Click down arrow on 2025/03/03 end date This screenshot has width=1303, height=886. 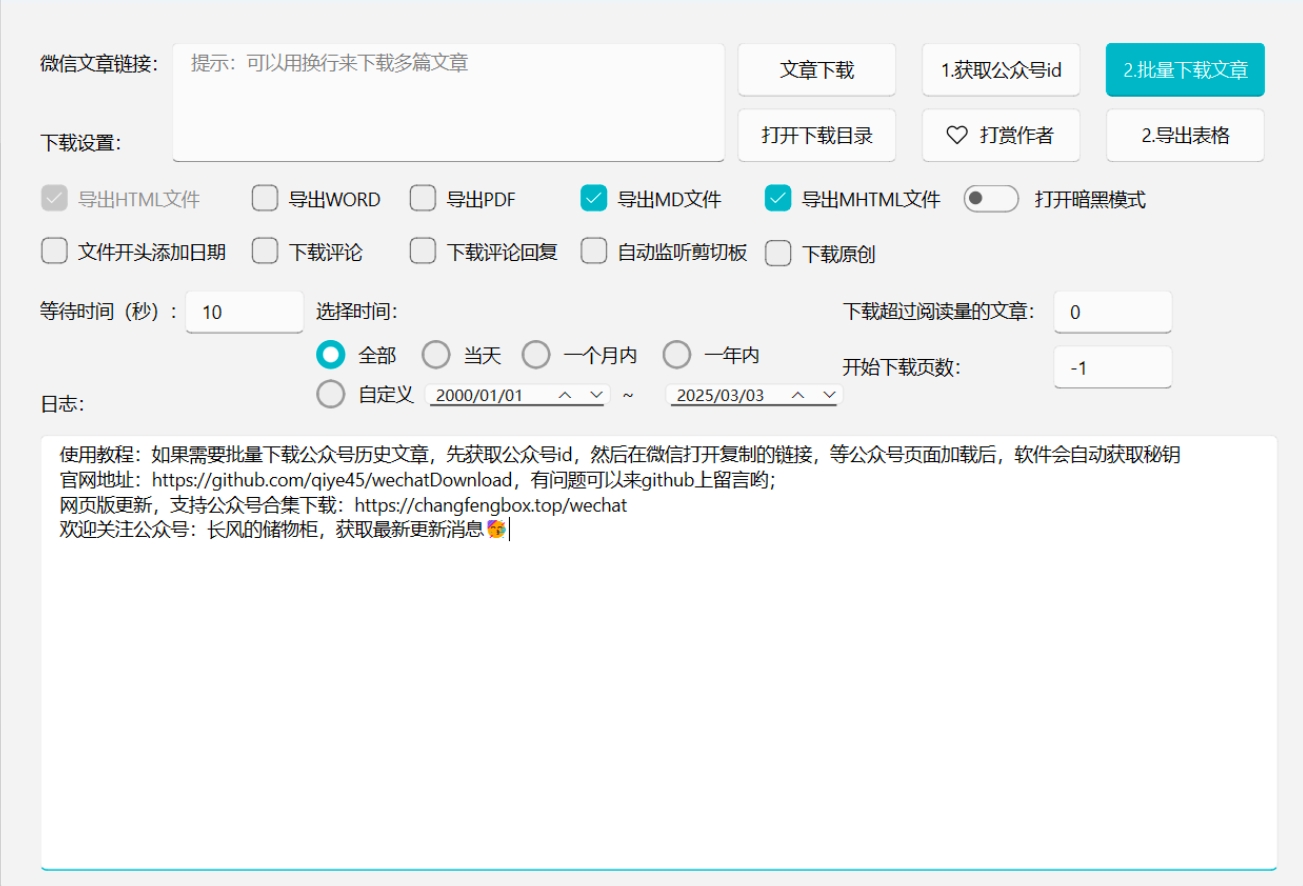[828, 395]
